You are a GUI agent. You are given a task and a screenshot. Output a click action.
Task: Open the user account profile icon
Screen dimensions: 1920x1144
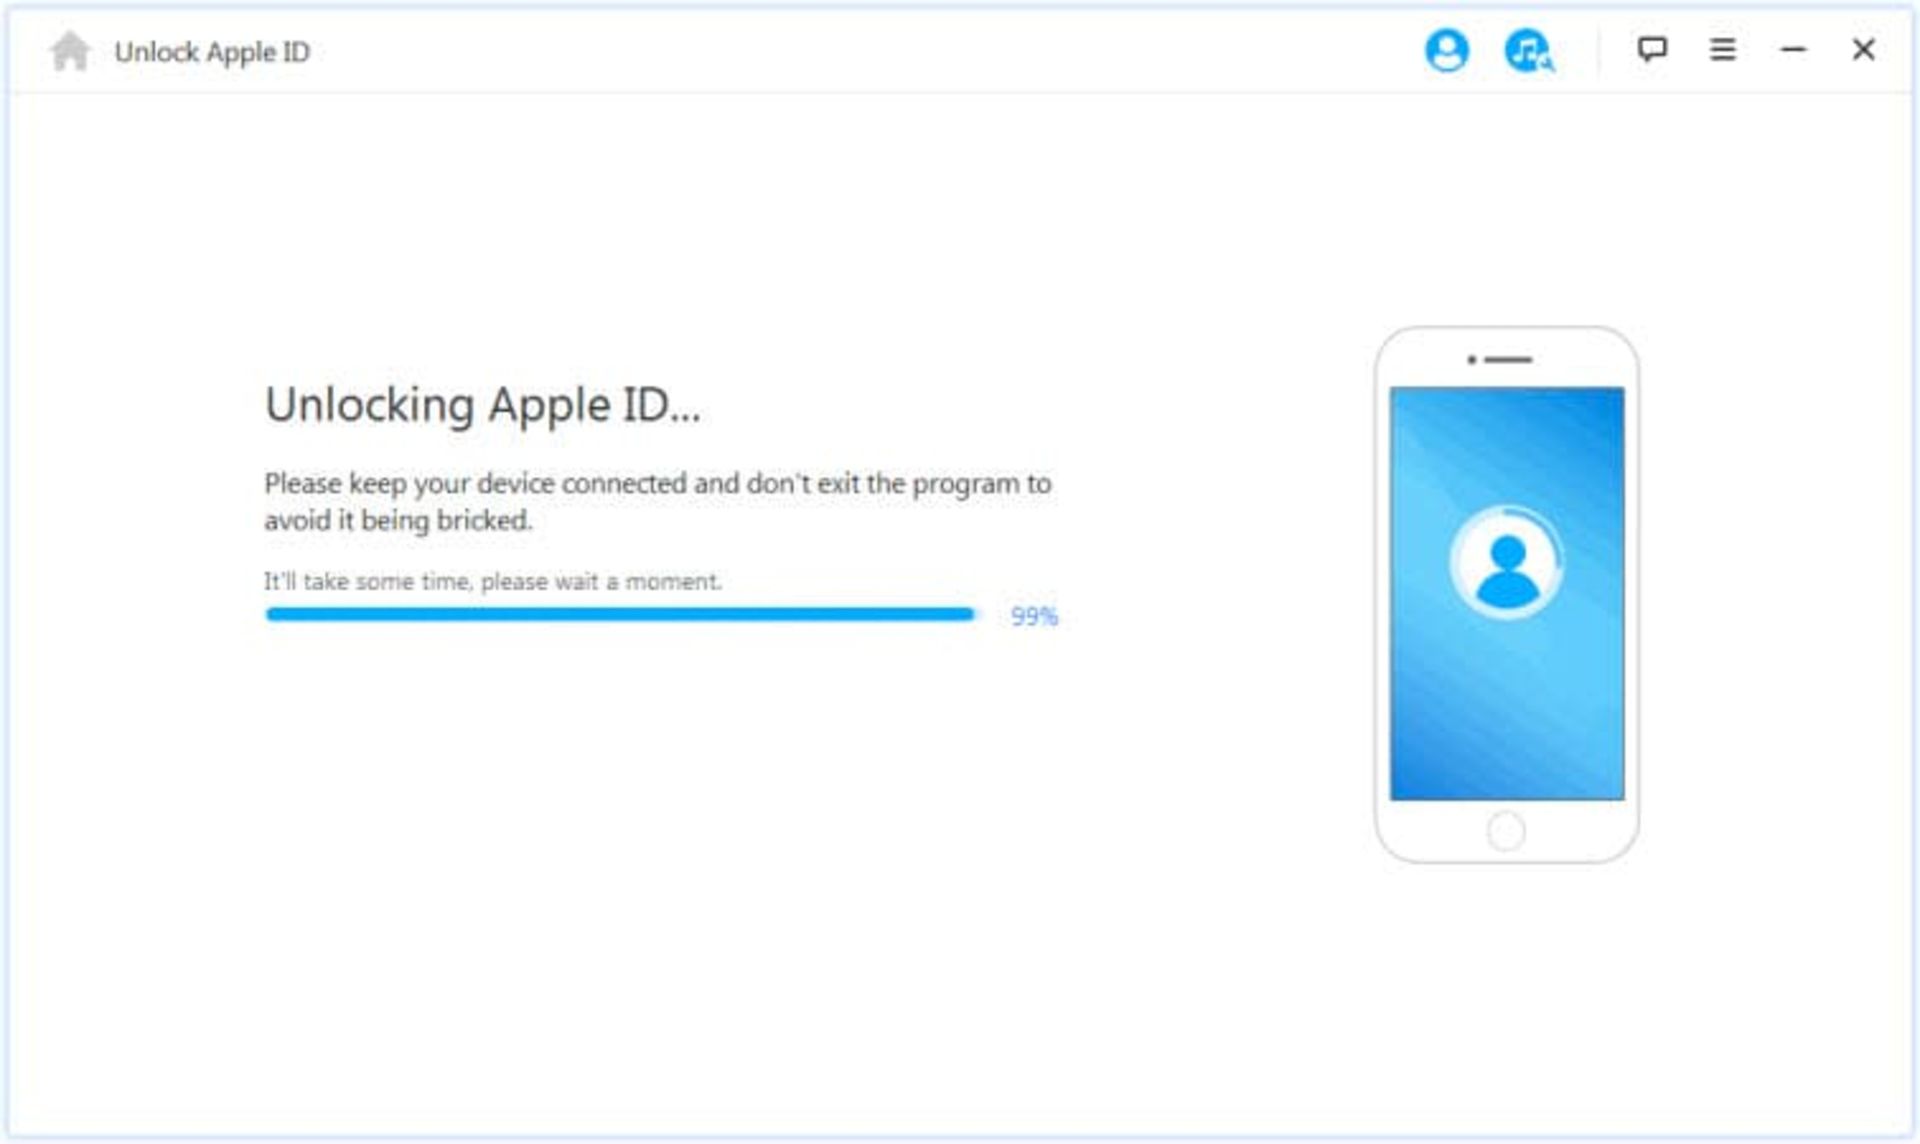point(1446,50)
